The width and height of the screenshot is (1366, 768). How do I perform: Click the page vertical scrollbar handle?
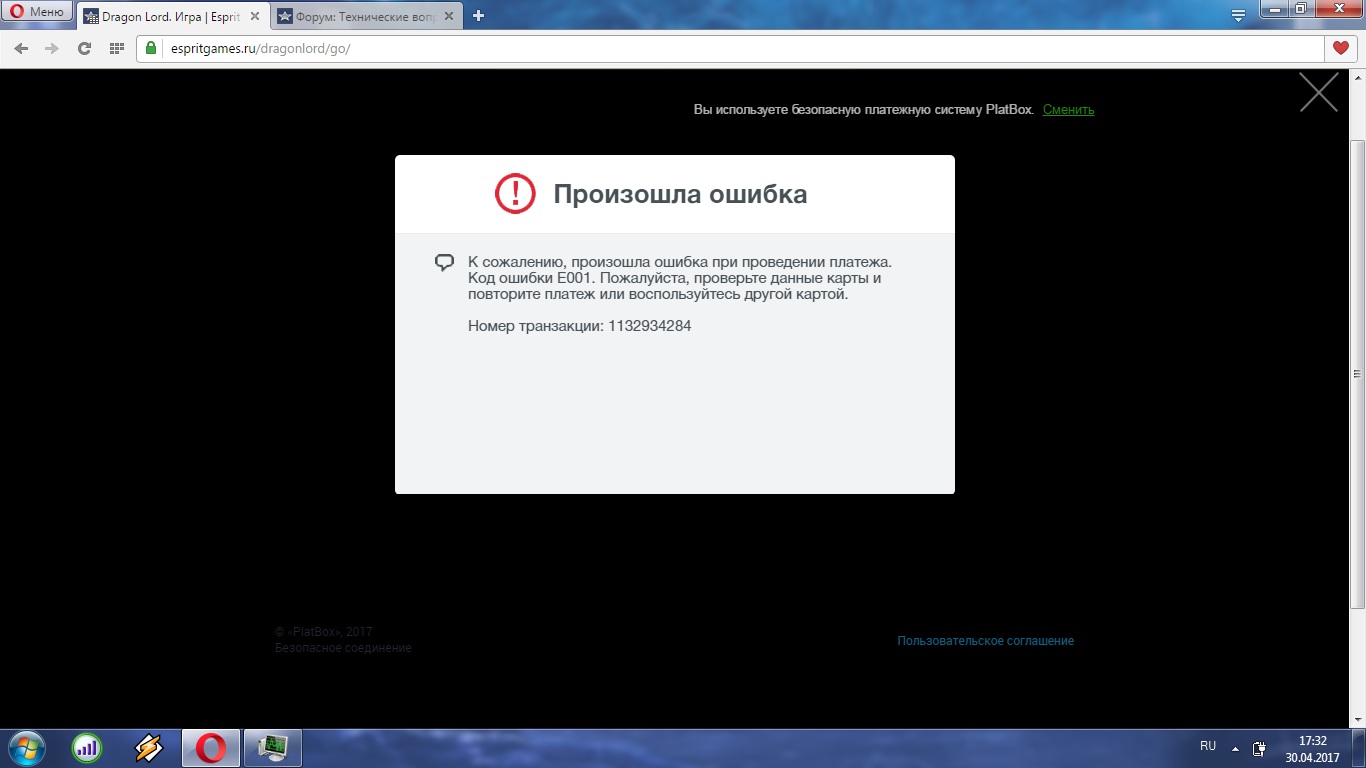click(1357, 373)
